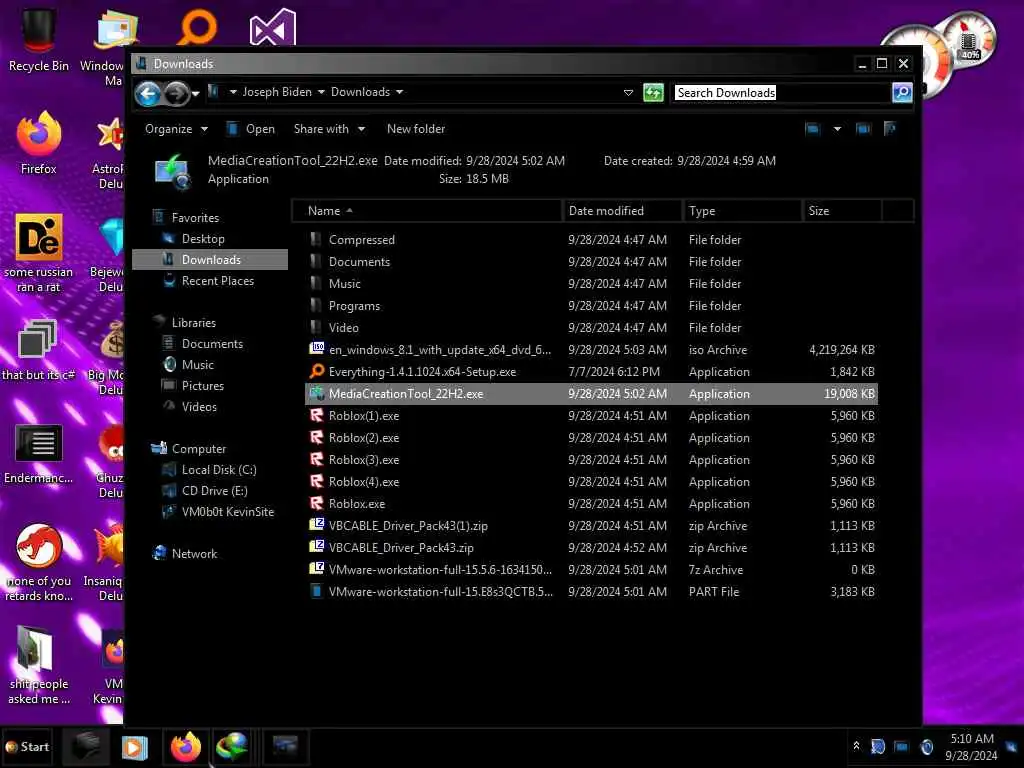Expand the Downloads breadcrumb arrow
The width and height of the screenshot is (1024, 768).
pyautogui.click(x=400, y=92)
